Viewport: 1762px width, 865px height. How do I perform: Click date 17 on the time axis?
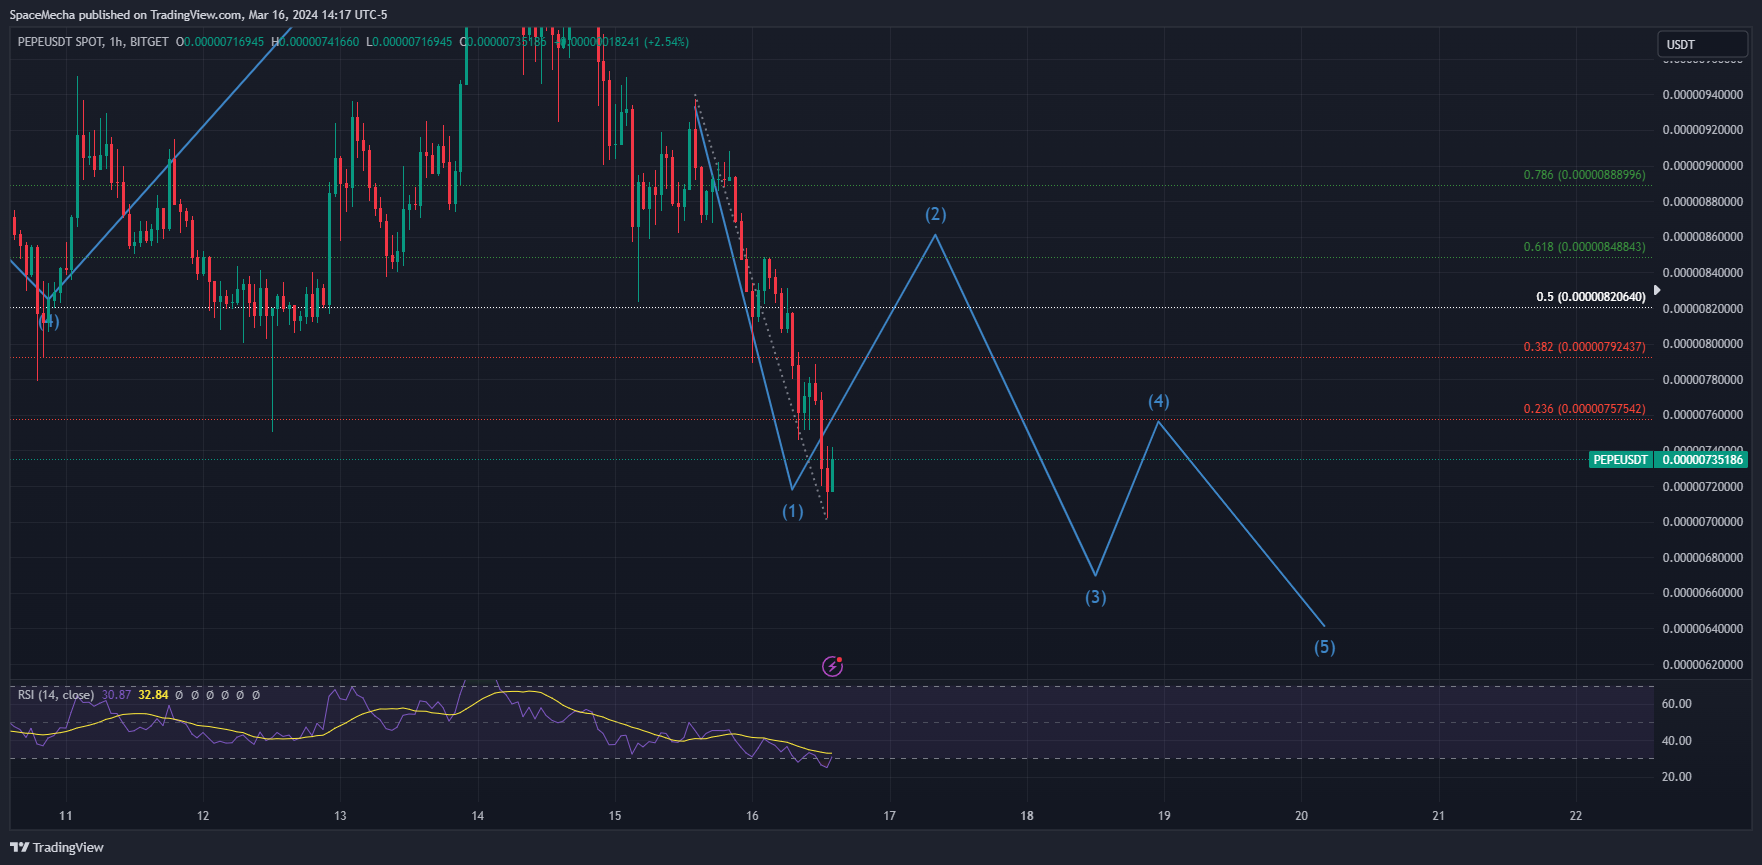click(890, 816)
